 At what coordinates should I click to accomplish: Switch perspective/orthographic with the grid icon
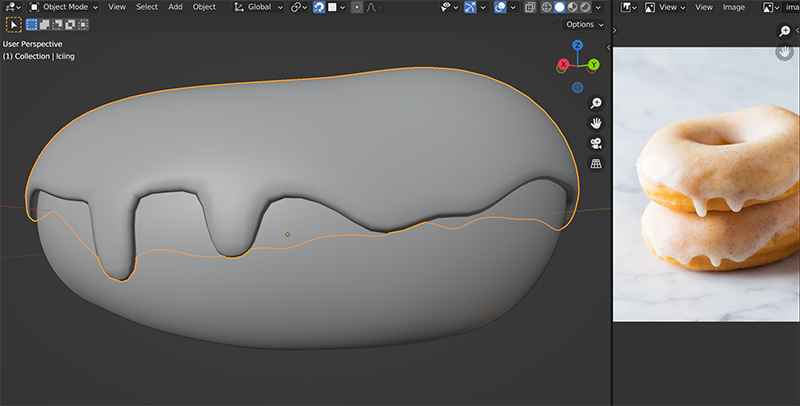point(596,163)
